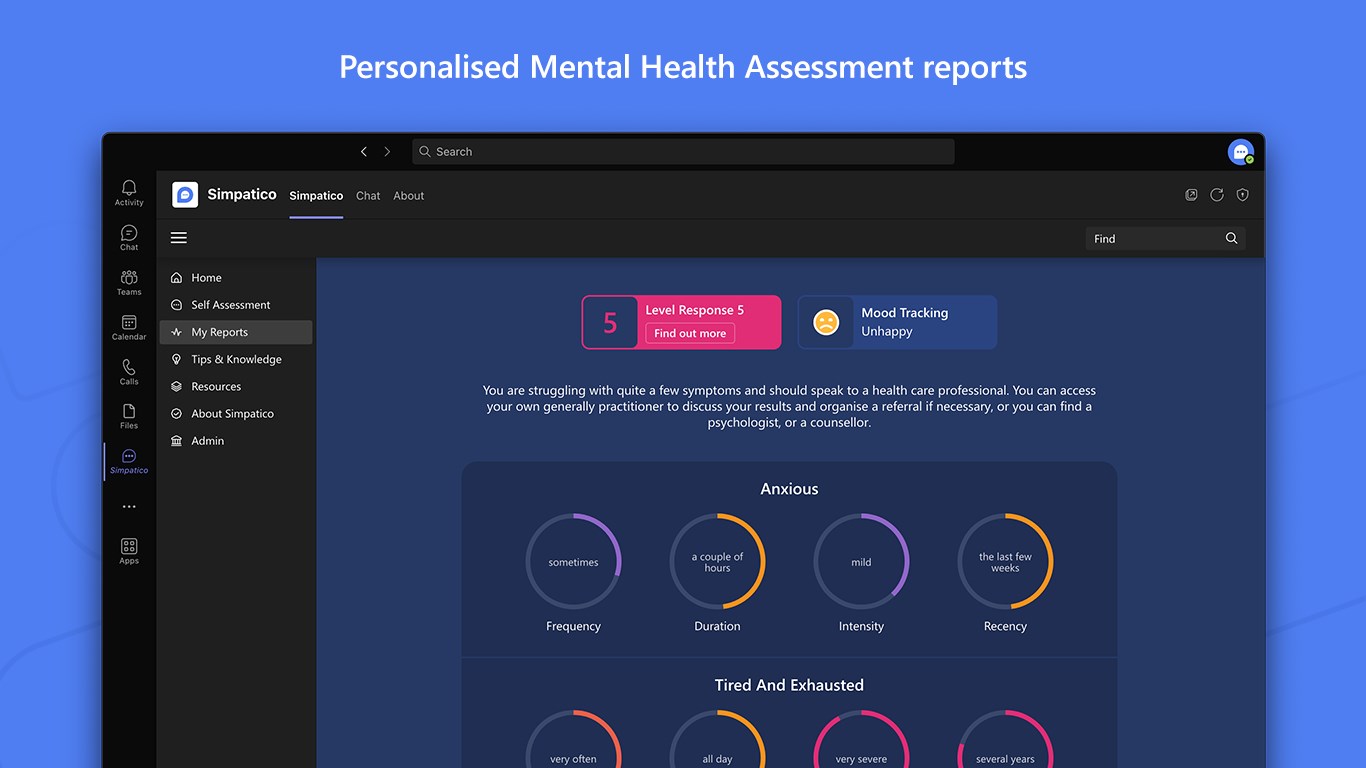
Task: Click the Teams Search box
Action: click(x=683, y=152)
